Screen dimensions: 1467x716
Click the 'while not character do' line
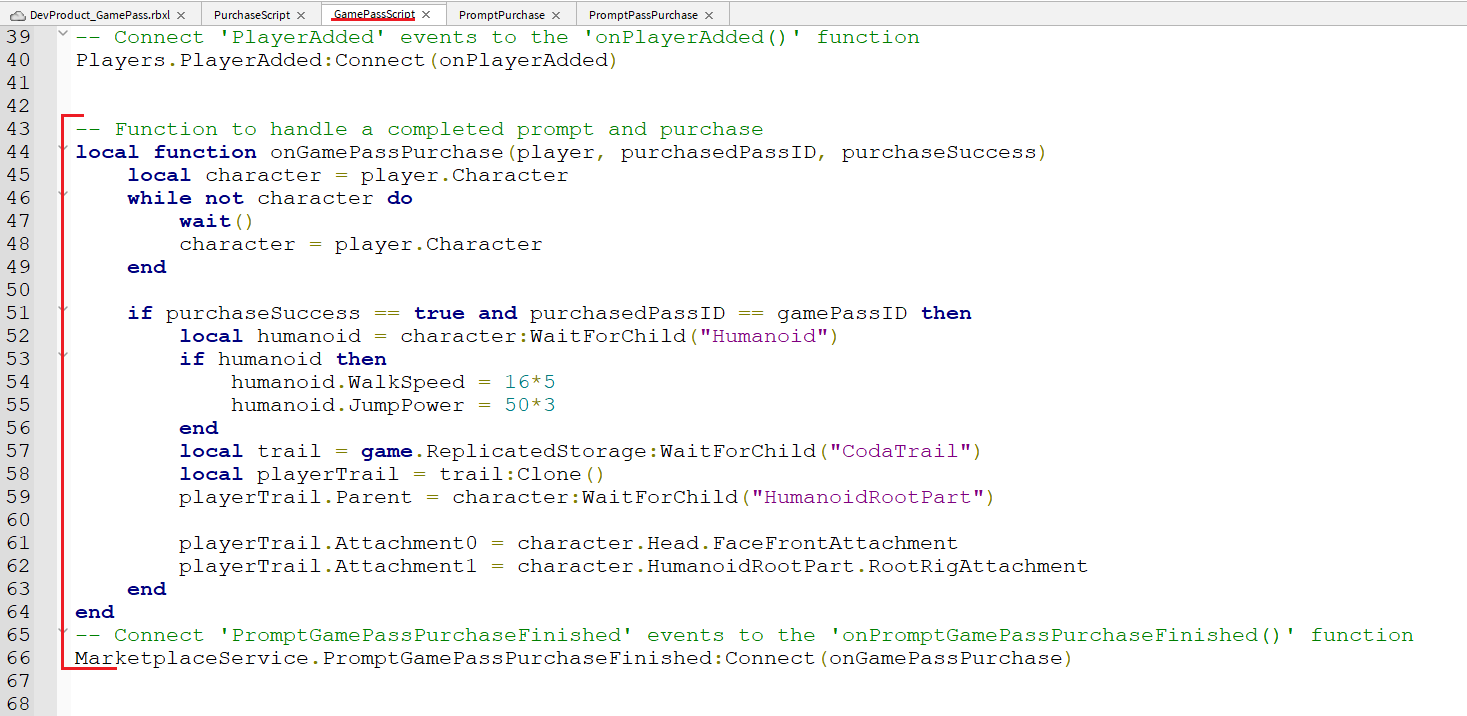coord(270,198)
